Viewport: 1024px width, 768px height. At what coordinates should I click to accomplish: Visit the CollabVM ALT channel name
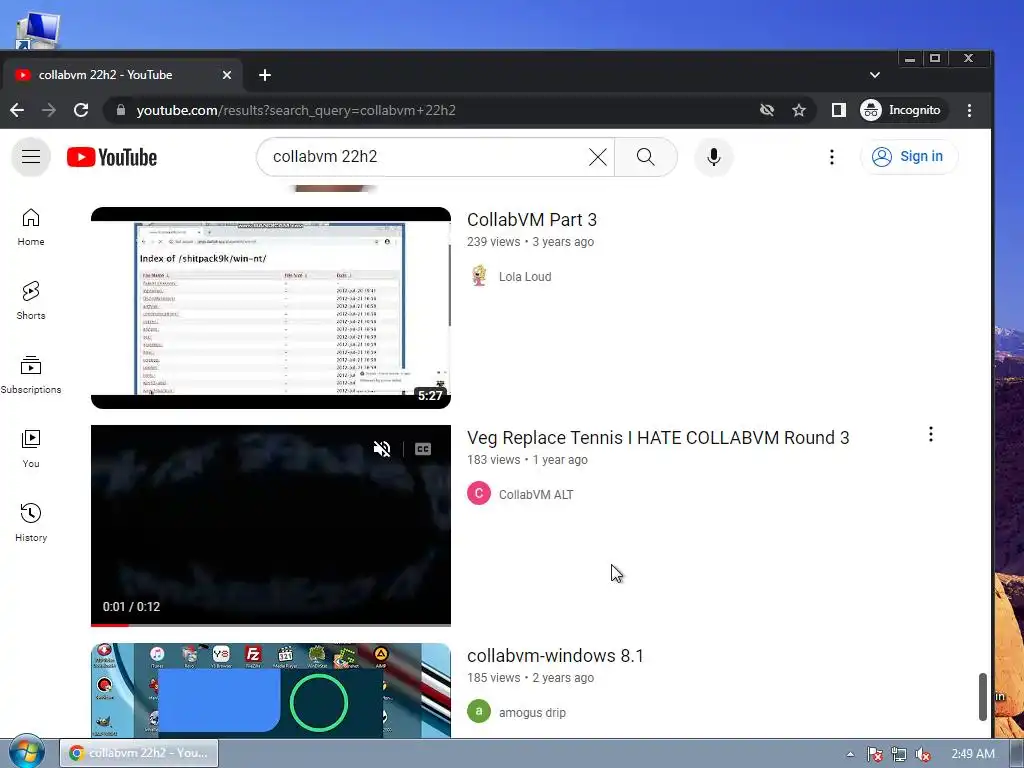coord(536,495)
